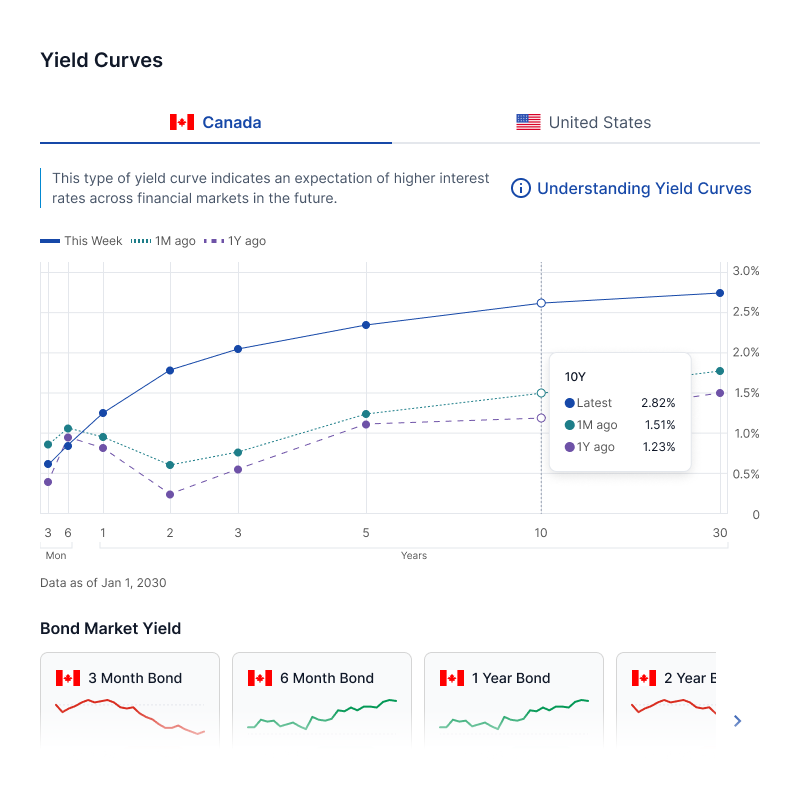800x800 pixels.
Task: Click the 2 Year Bond flag icon
Action: pyautogui.click(x=643, y=678)
